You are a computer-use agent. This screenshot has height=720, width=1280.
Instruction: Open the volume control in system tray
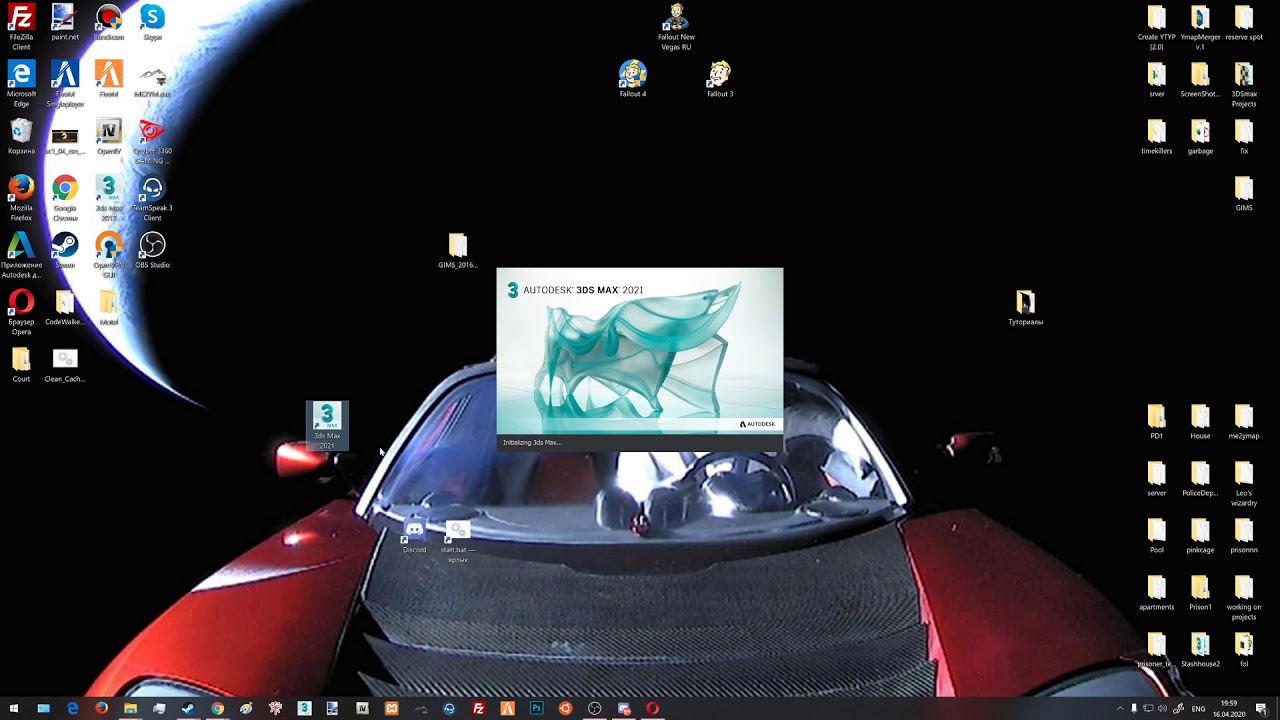(x=1162, y=708)
